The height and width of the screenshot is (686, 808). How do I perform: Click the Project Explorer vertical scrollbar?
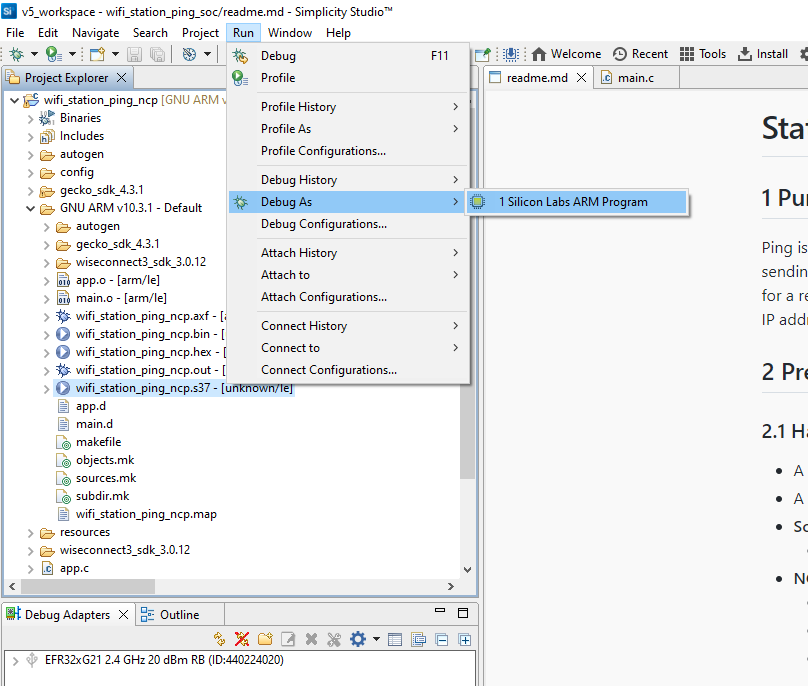coord(467,433)
